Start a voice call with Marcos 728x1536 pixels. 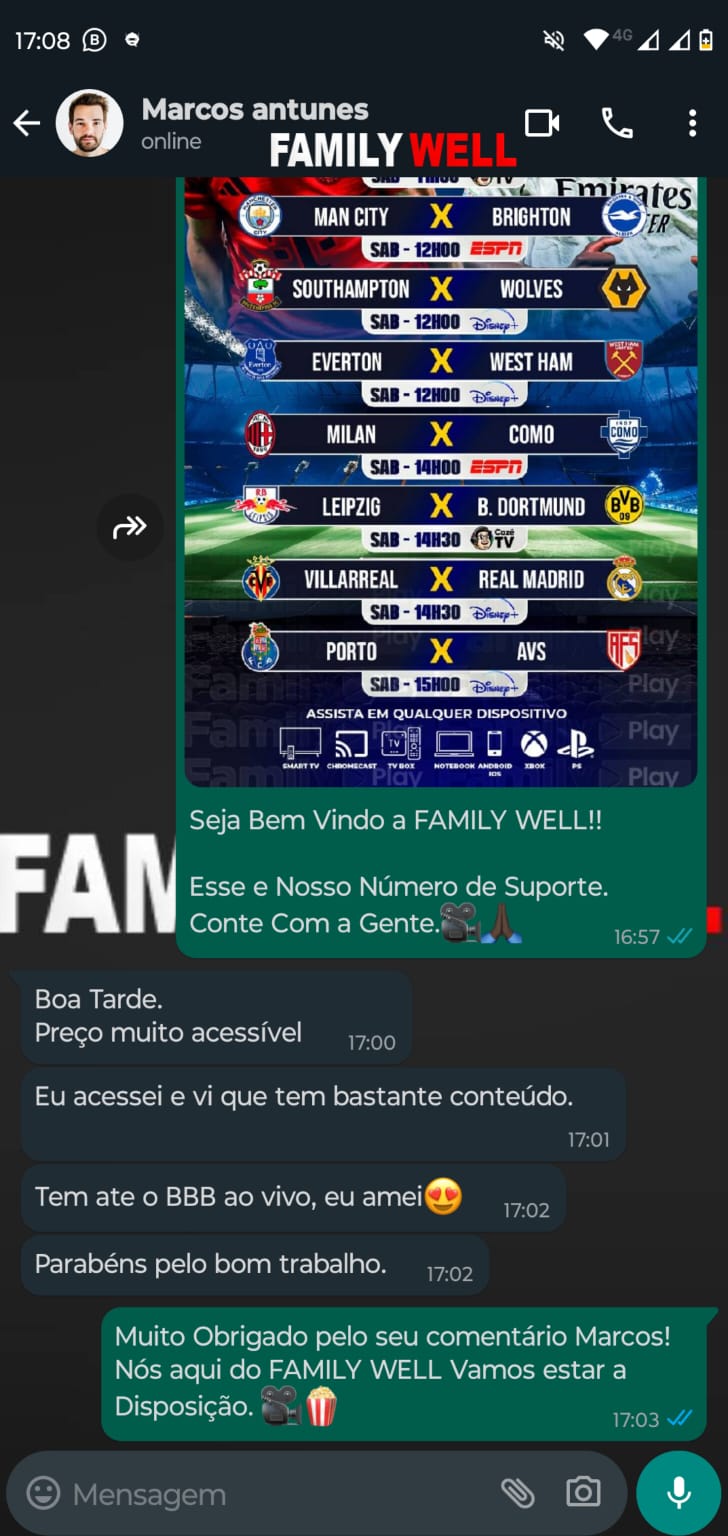pos(617,123)
